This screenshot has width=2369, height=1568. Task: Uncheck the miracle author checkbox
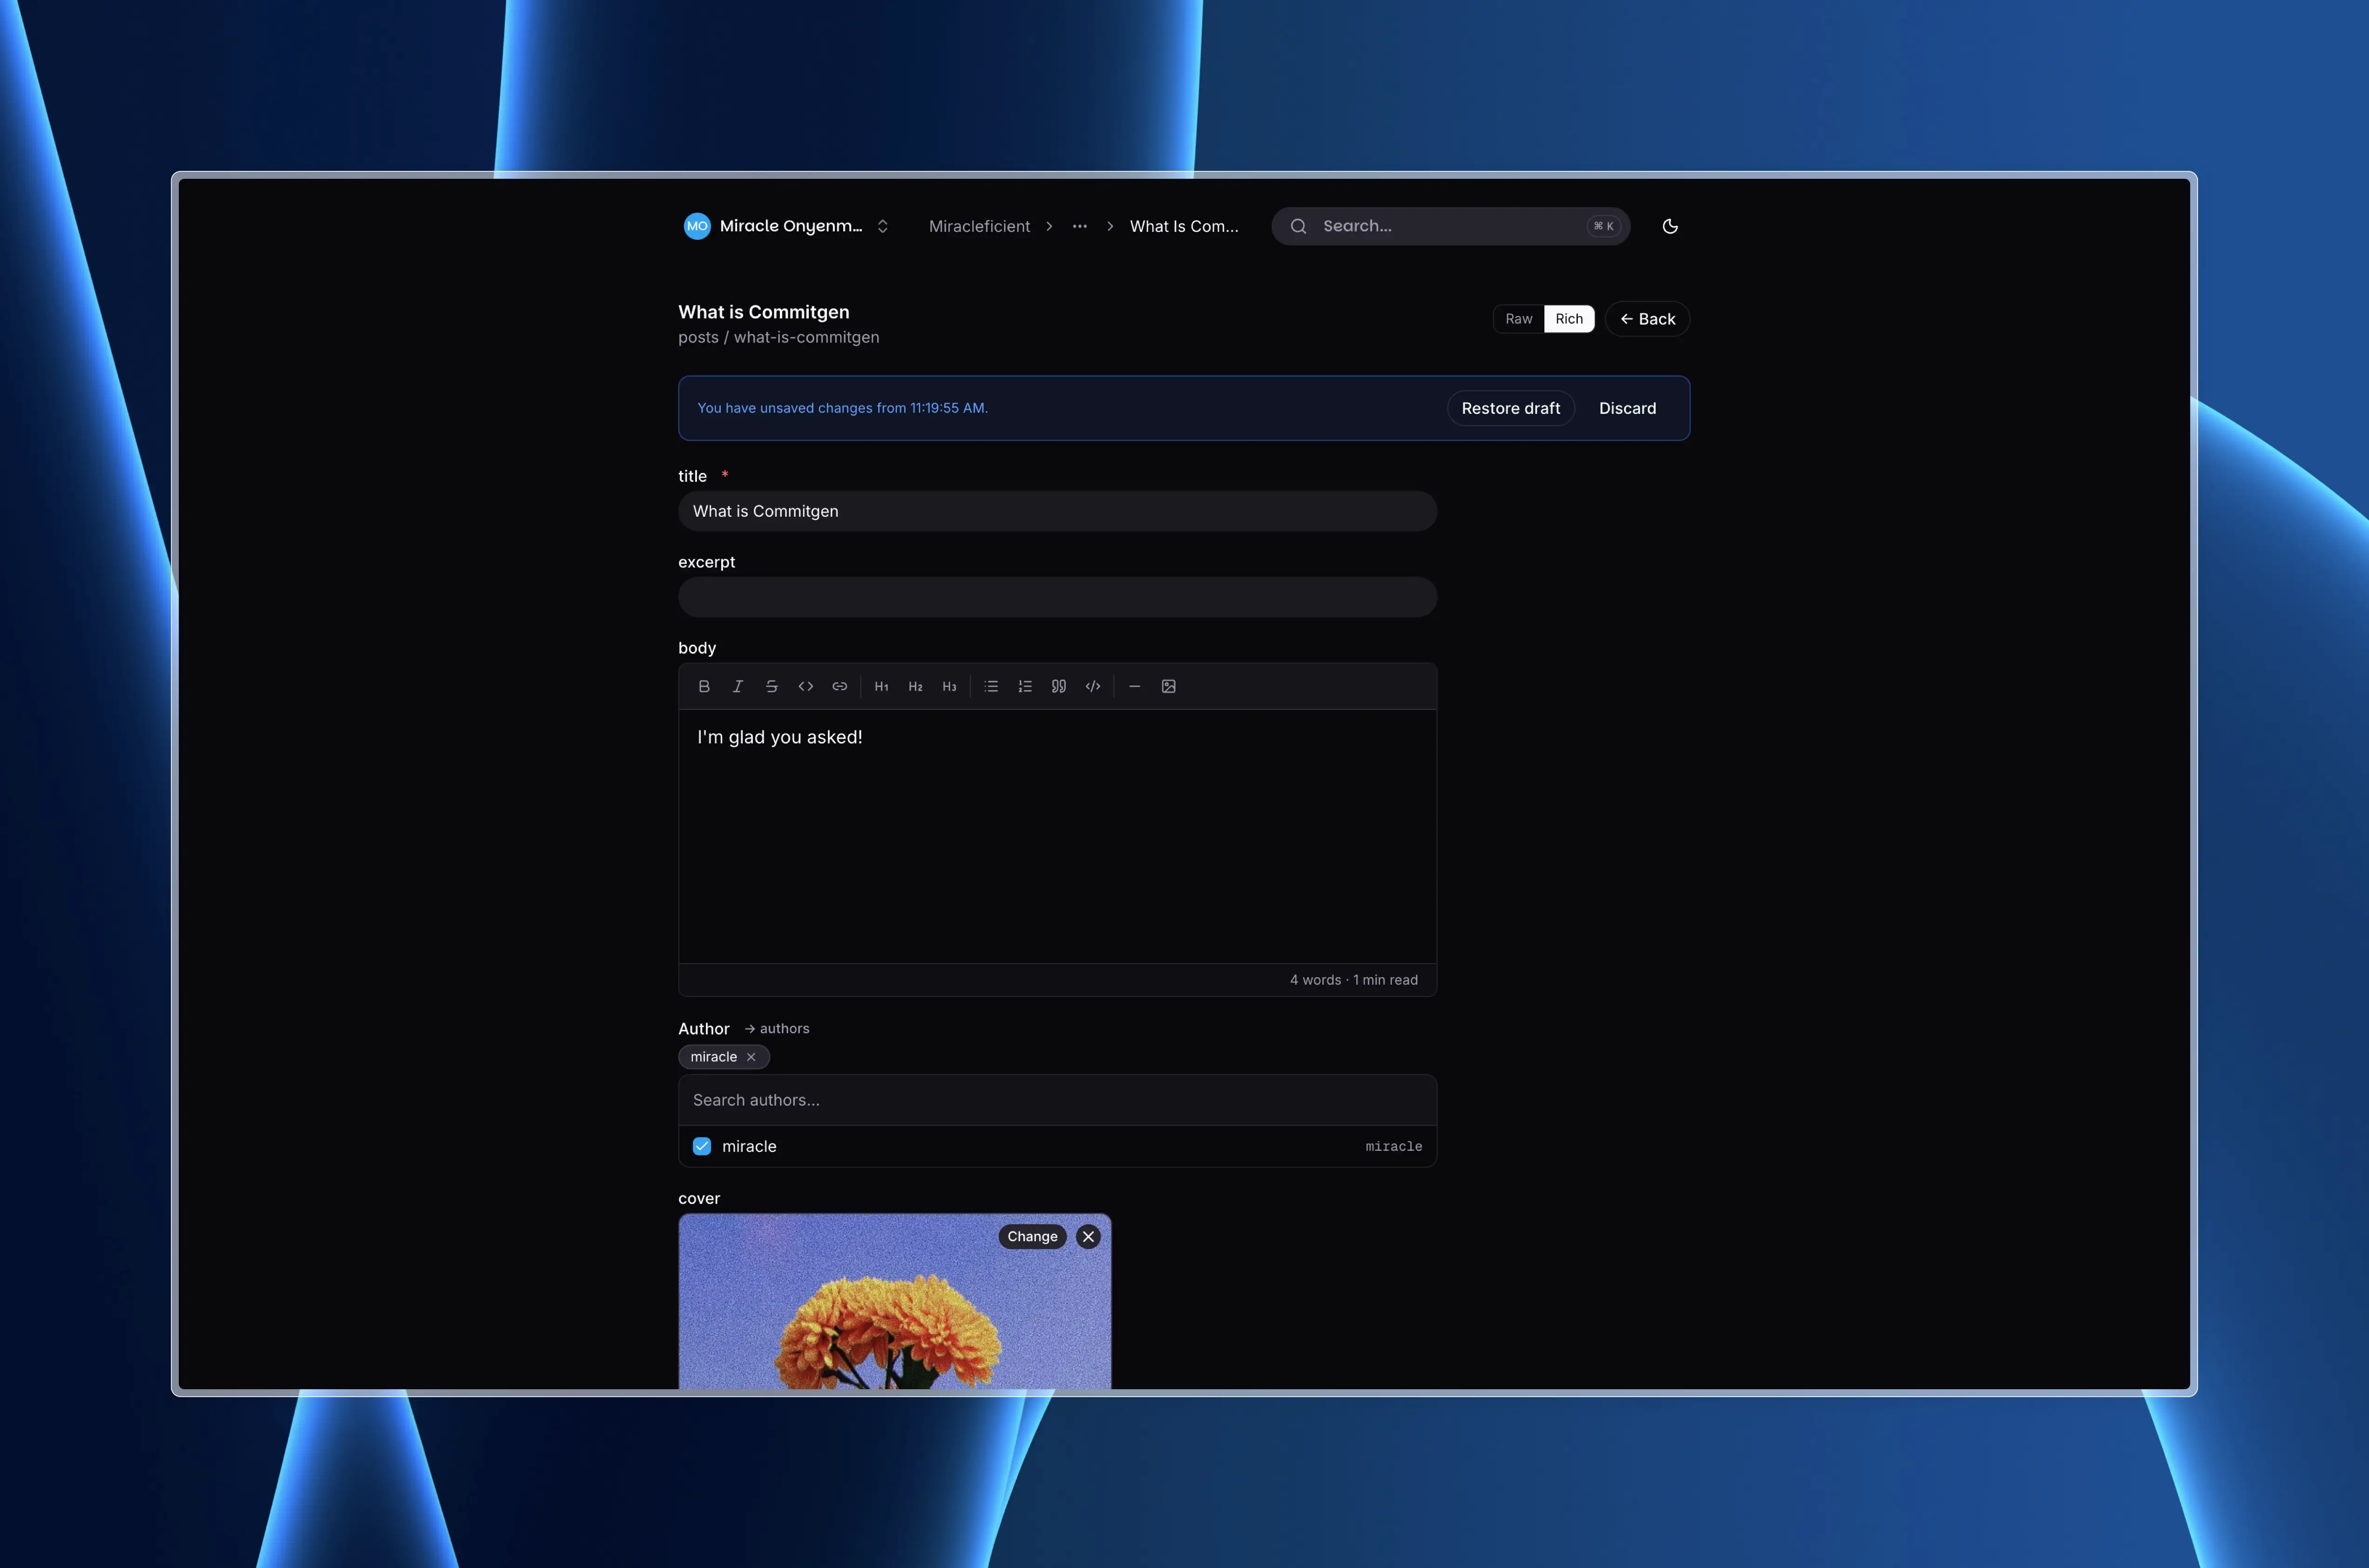[x=702, y=1146]
